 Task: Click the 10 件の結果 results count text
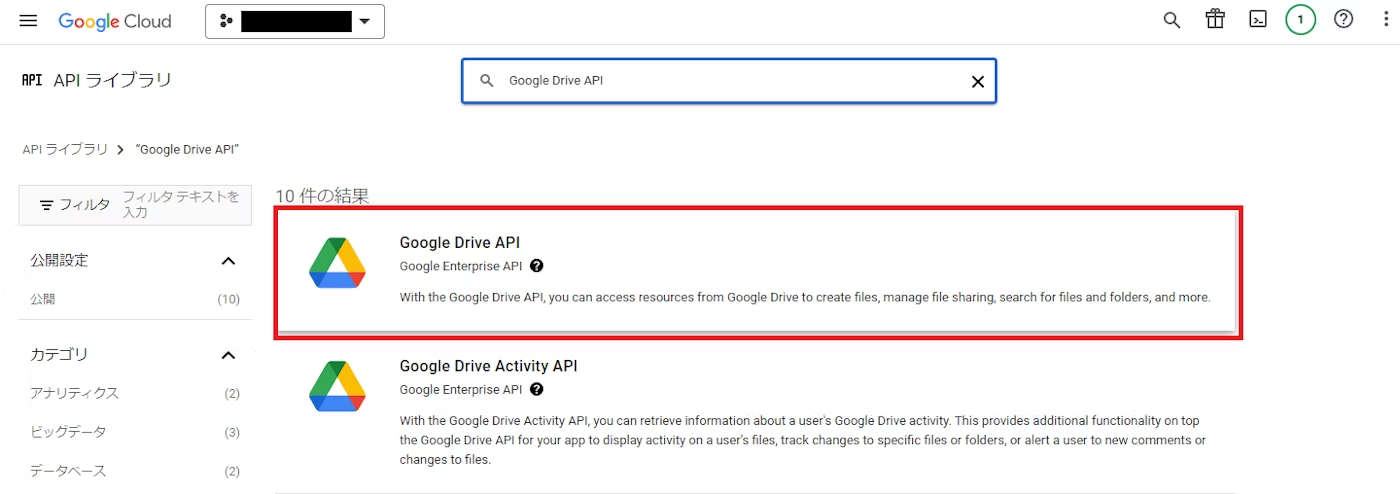pyautogui.click(x=322, y=196)
